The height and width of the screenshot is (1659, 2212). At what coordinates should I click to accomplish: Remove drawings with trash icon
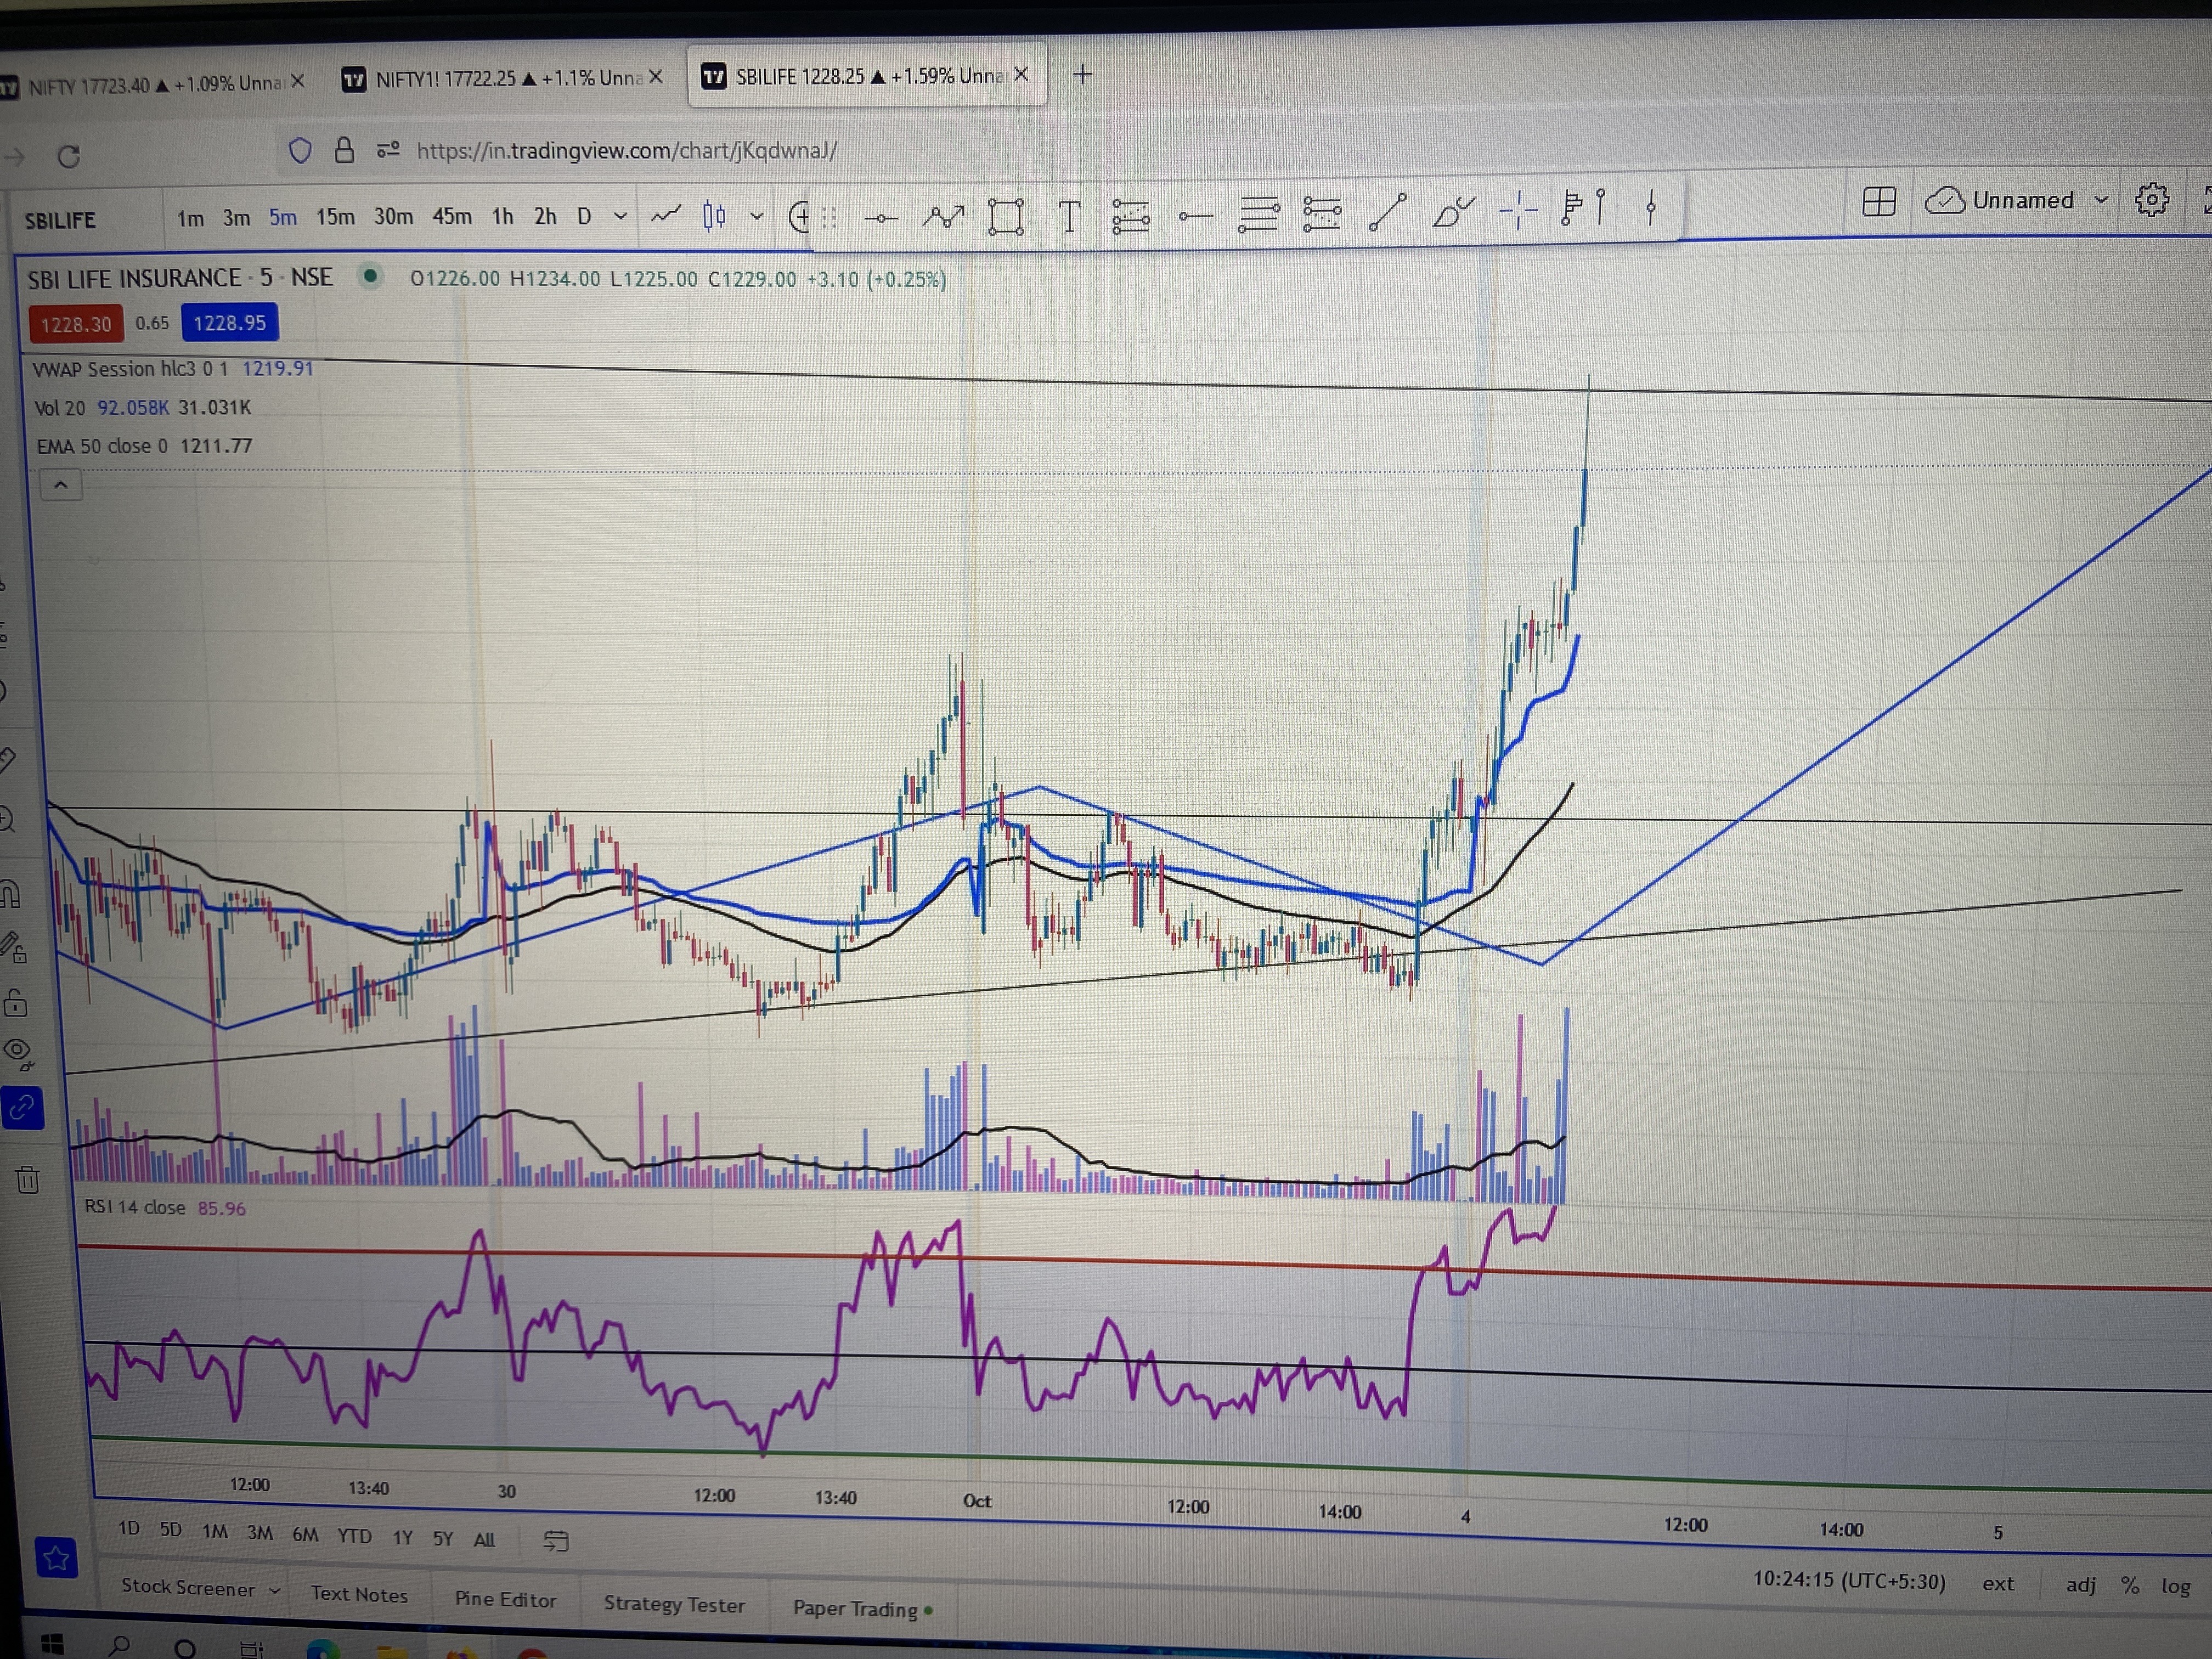[x=27, y=1180]
